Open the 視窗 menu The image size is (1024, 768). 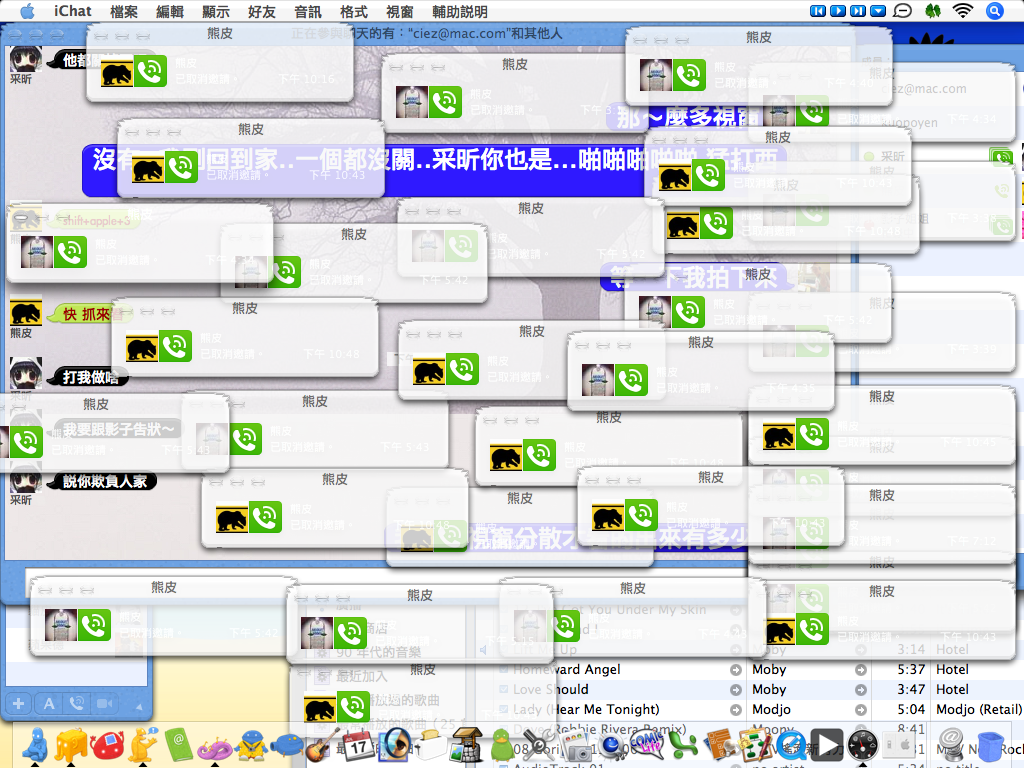coord(400,11)
